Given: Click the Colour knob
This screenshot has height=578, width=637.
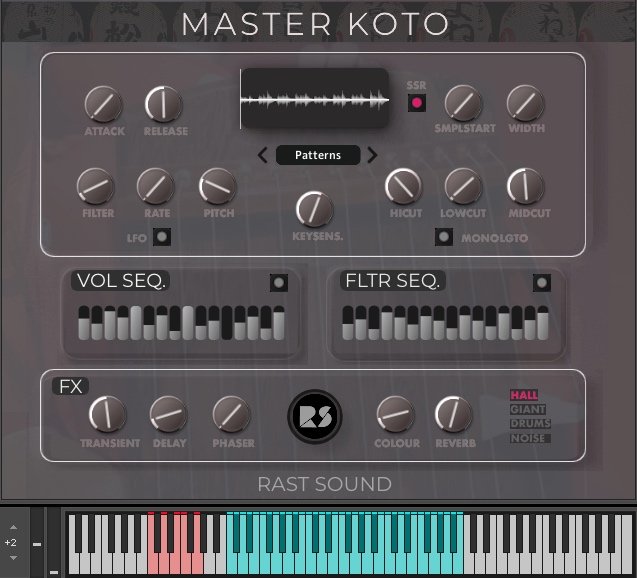Looking at the screenshot, I should [396, 415].
